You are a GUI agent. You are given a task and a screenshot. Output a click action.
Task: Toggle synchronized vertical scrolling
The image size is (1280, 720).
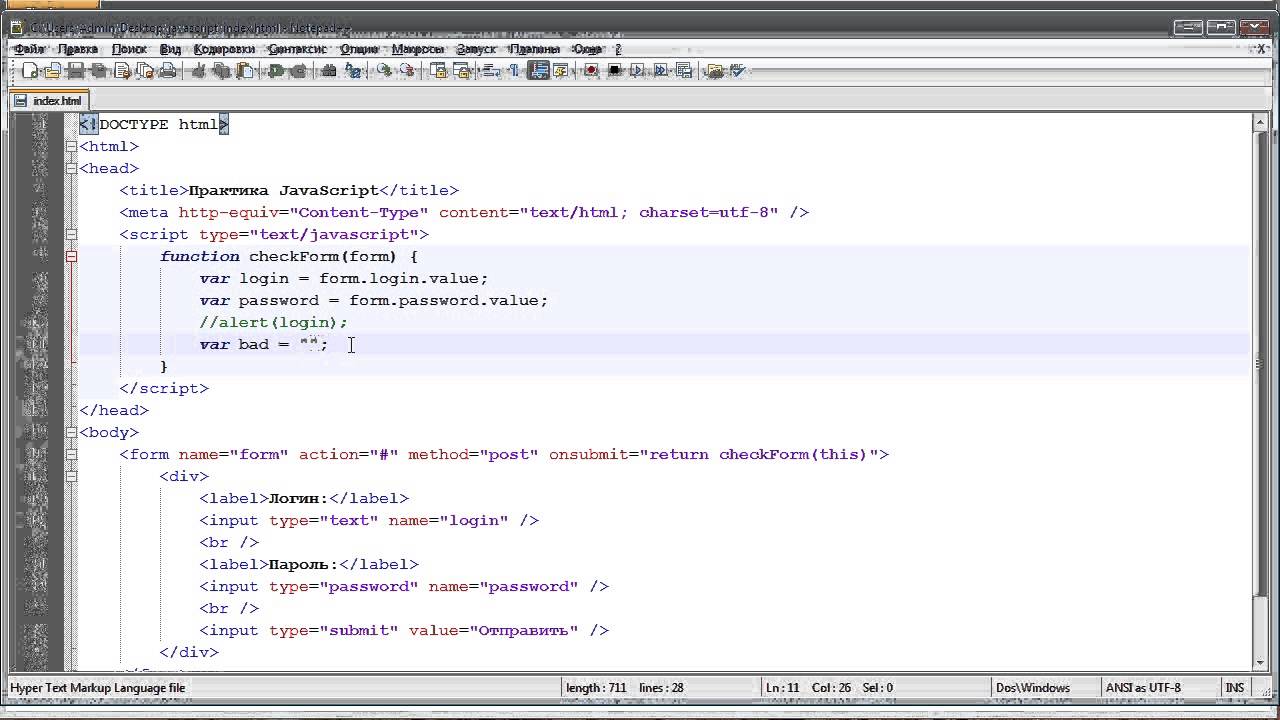(438, 71)
